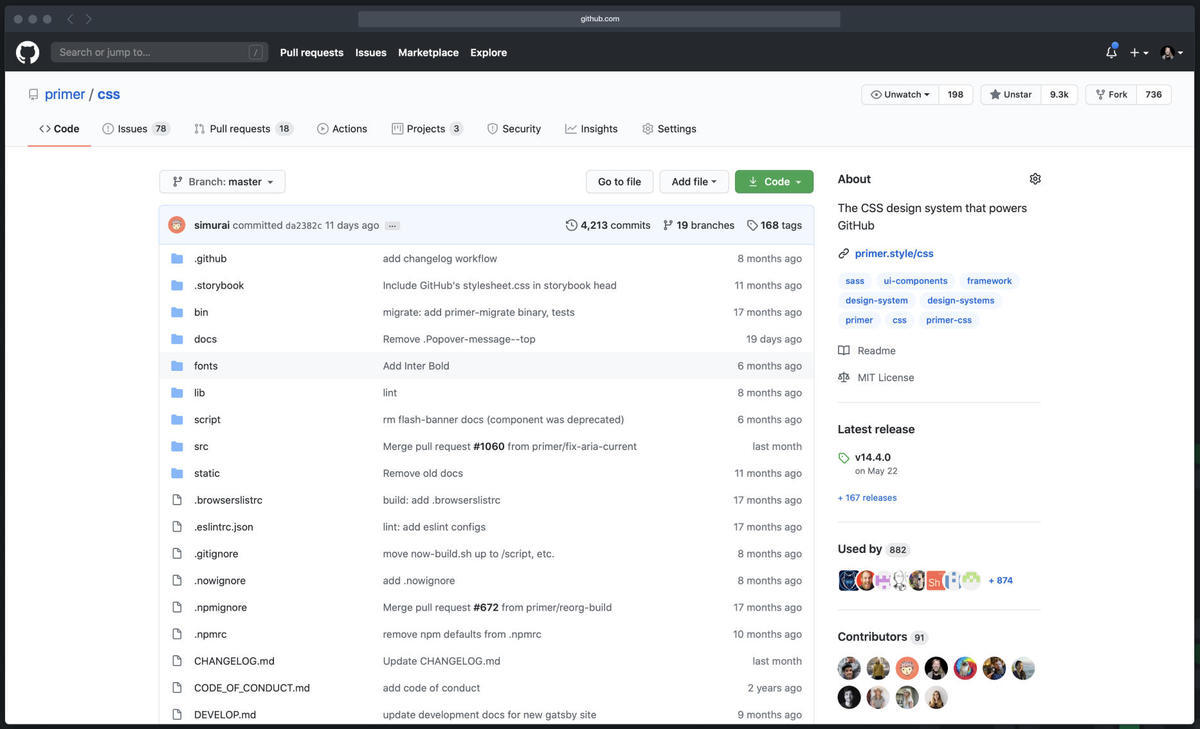Open the bin folder
The image size is (1200, 729).
coord(201,313)
